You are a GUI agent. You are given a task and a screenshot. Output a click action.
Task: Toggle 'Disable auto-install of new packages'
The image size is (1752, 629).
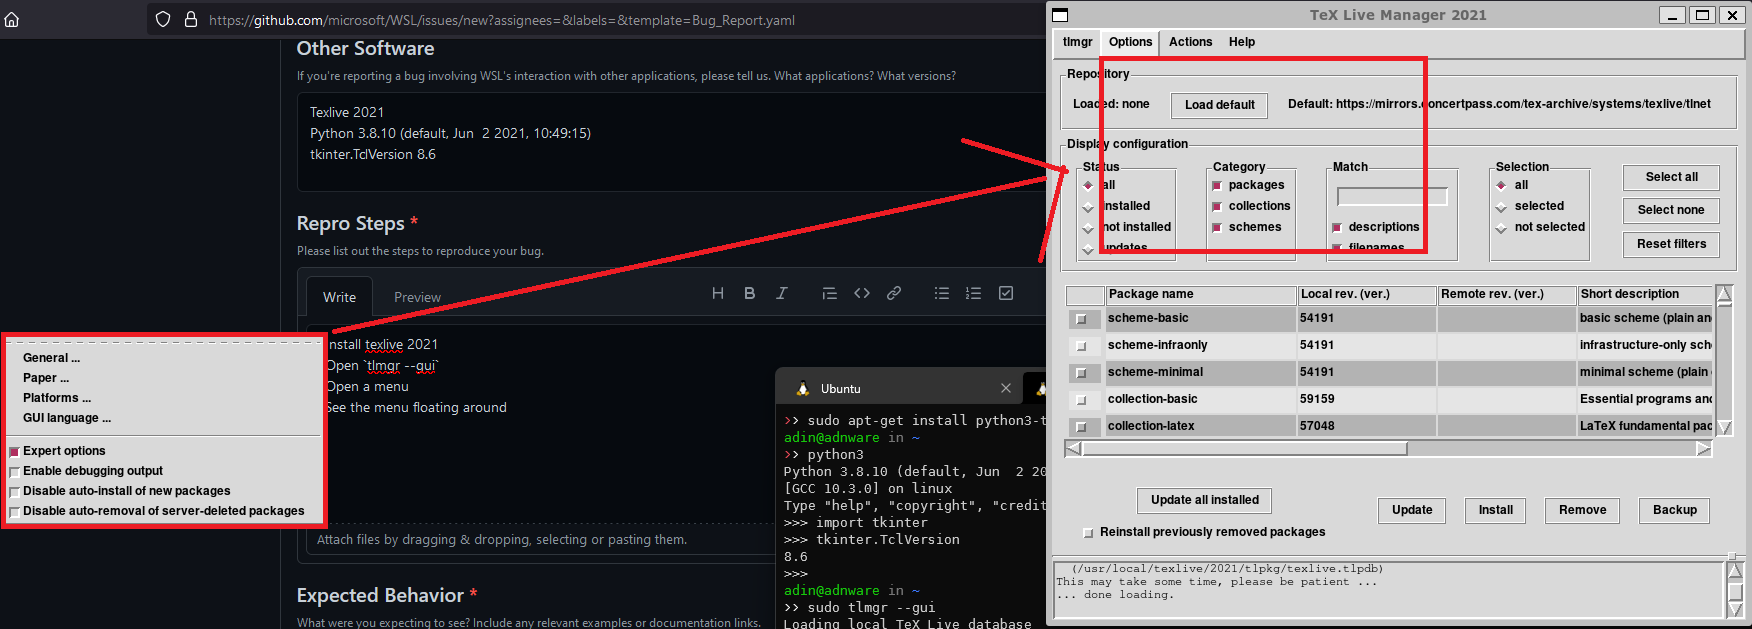click(14, 492)
